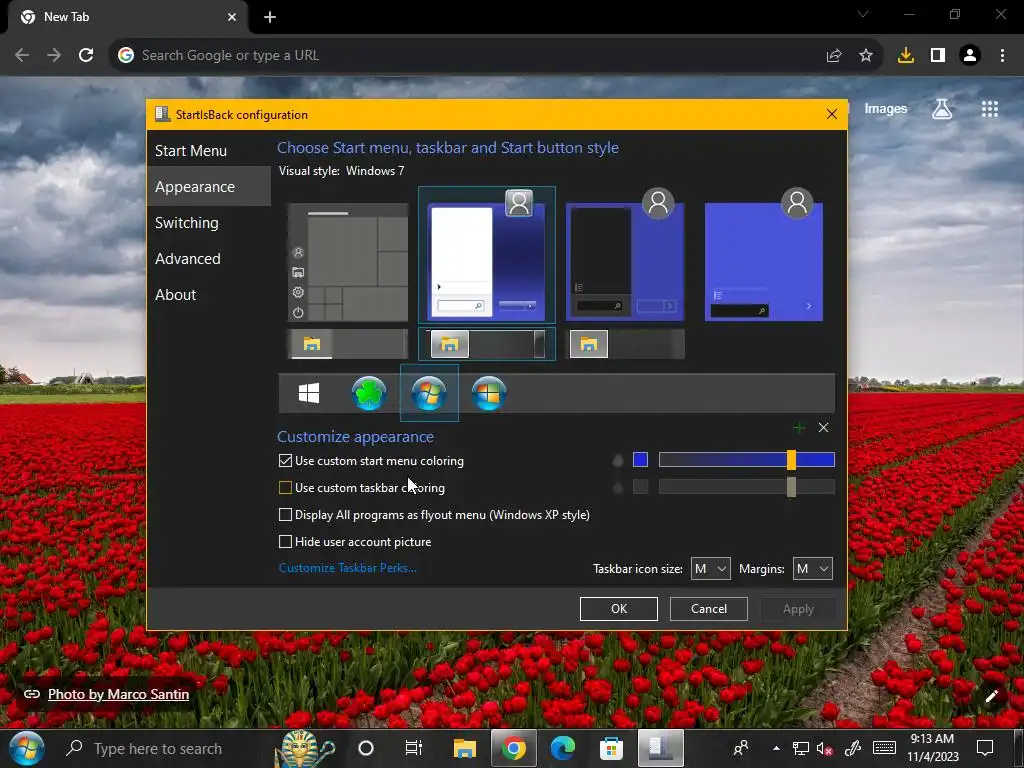The image size is (1024, 768).
Task: Click the Chrome downloads icon
Action: (x=906, y=55)
